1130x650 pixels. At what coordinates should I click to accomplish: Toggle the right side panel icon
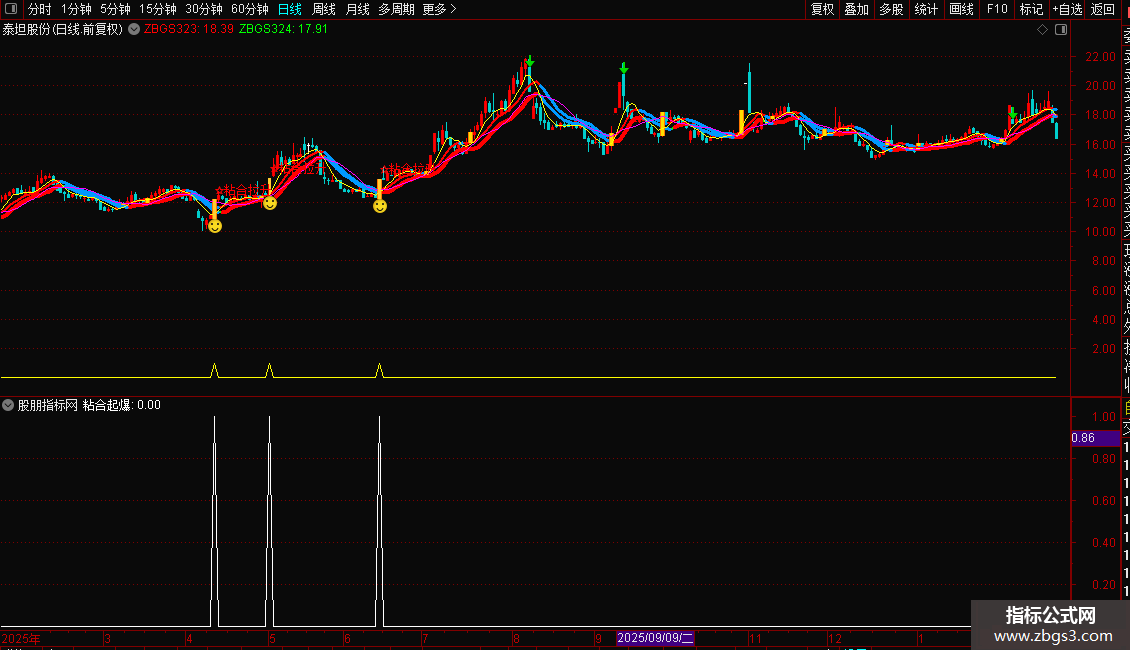point(1059,30)
